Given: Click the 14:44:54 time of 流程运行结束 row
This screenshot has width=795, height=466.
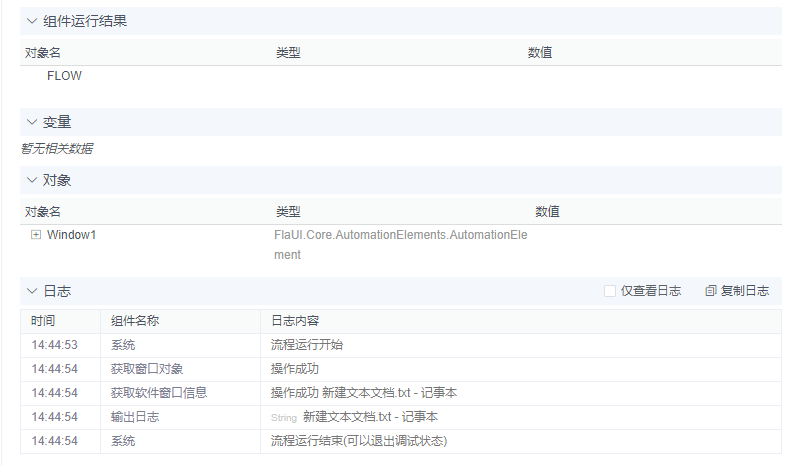Looking at the screenshot, I should click(x=55, y=441).
